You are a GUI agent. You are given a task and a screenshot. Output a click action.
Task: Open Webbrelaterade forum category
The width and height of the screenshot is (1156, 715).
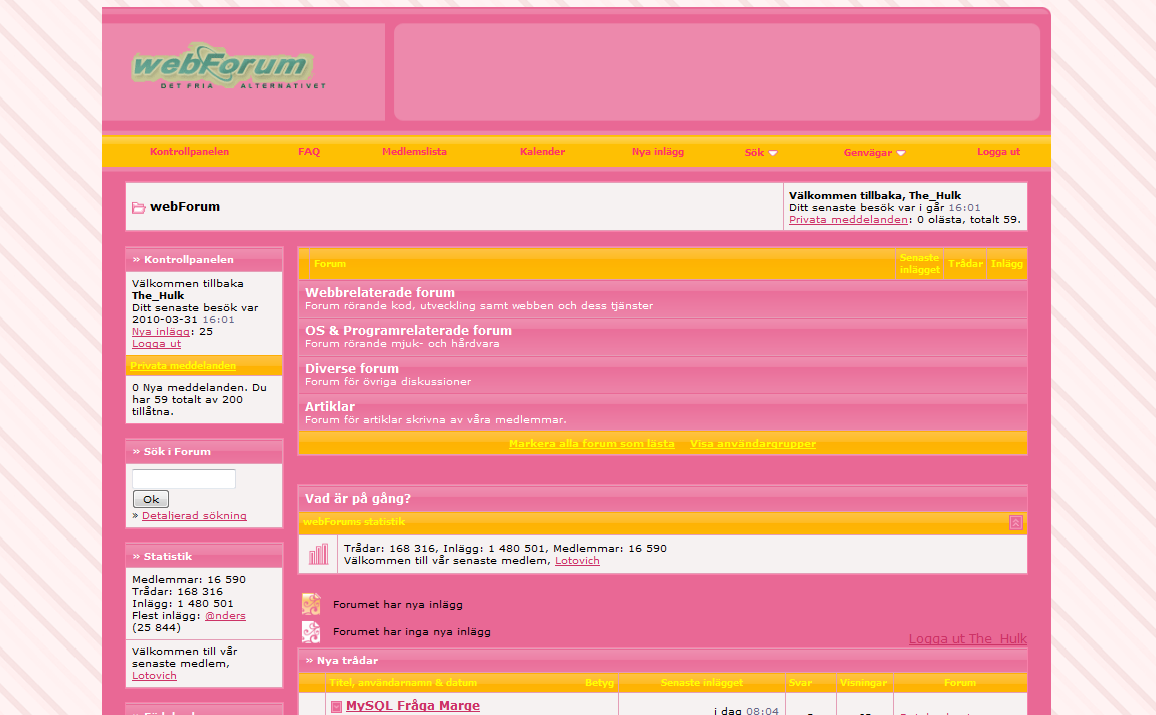[380, 293]
